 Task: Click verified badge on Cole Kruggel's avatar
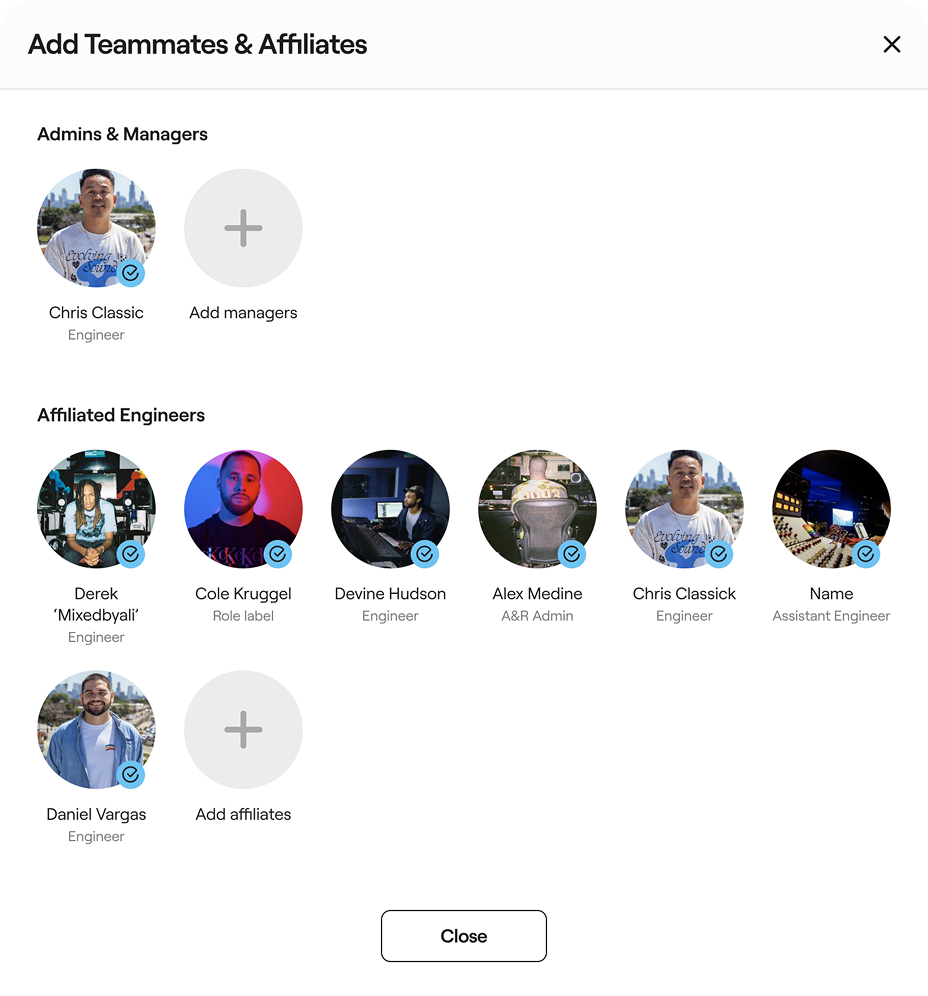(278, 554)
